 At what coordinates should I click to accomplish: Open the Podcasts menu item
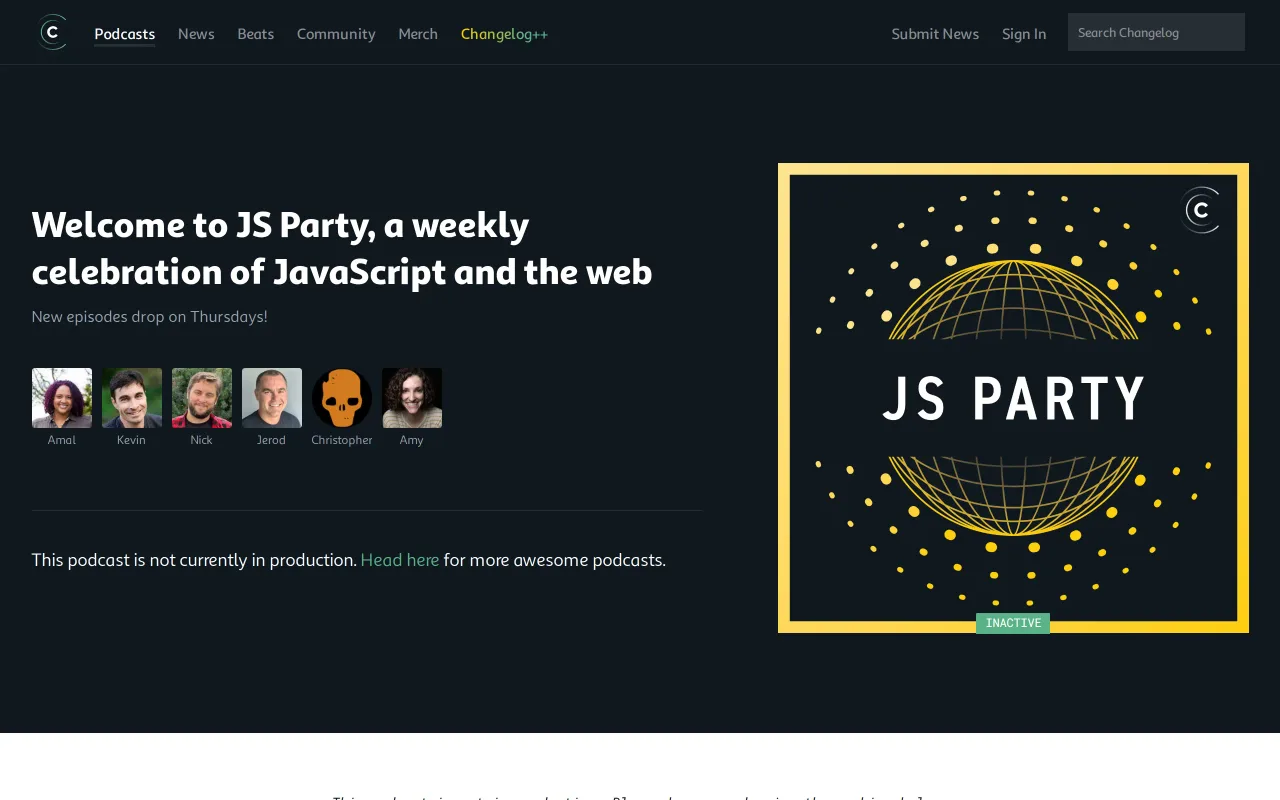[125, 34]
